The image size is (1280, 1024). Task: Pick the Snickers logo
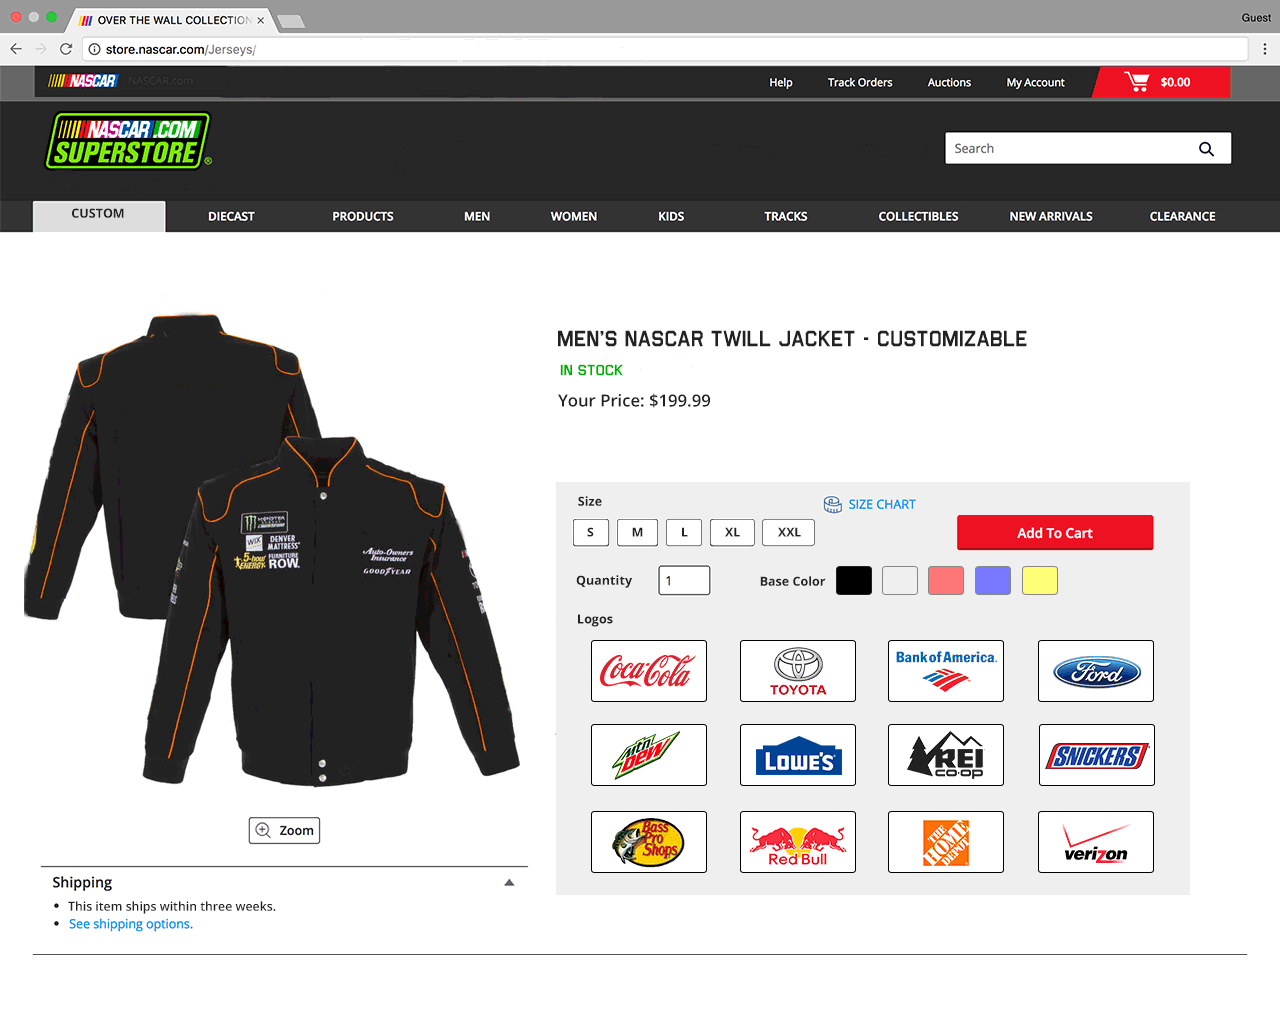point(1096,755)
